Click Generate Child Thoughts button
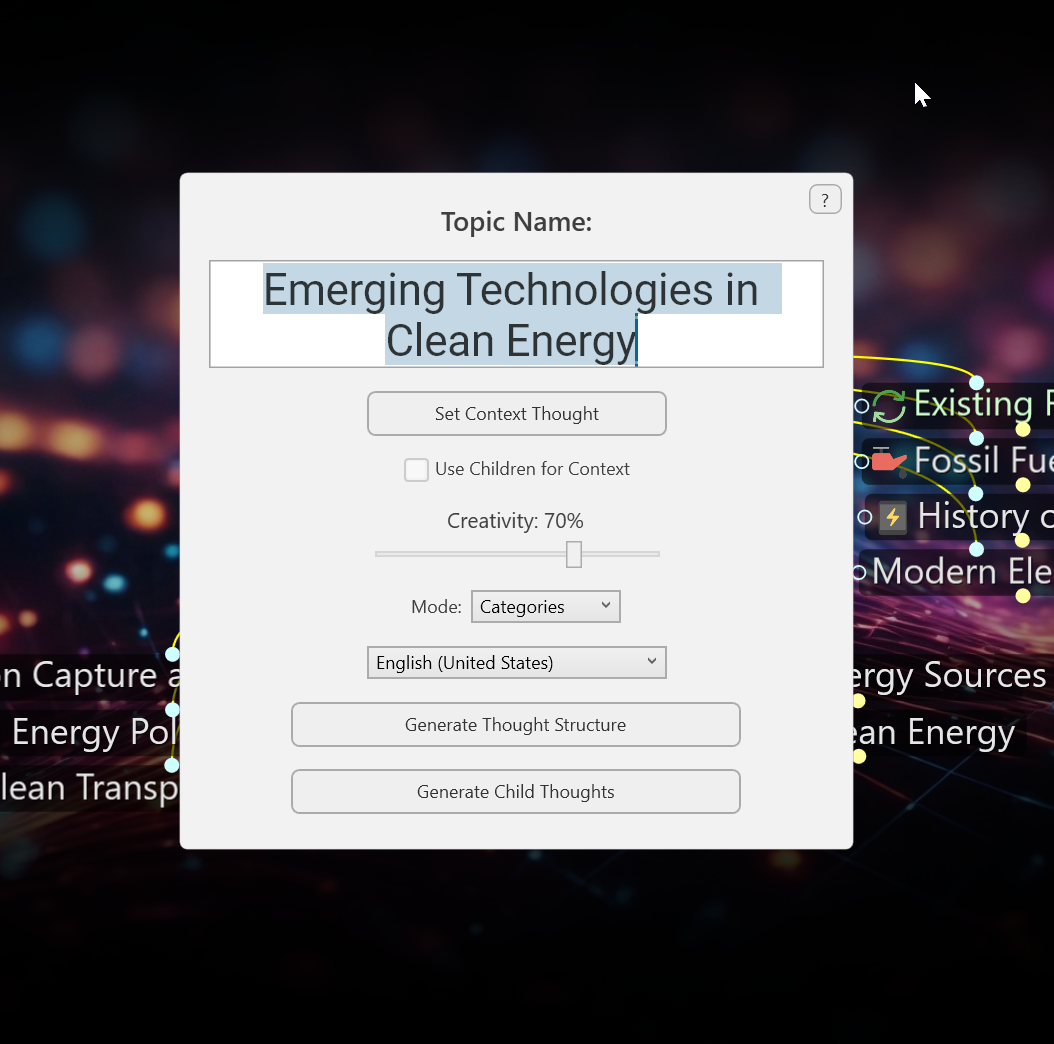 point(515,792)
